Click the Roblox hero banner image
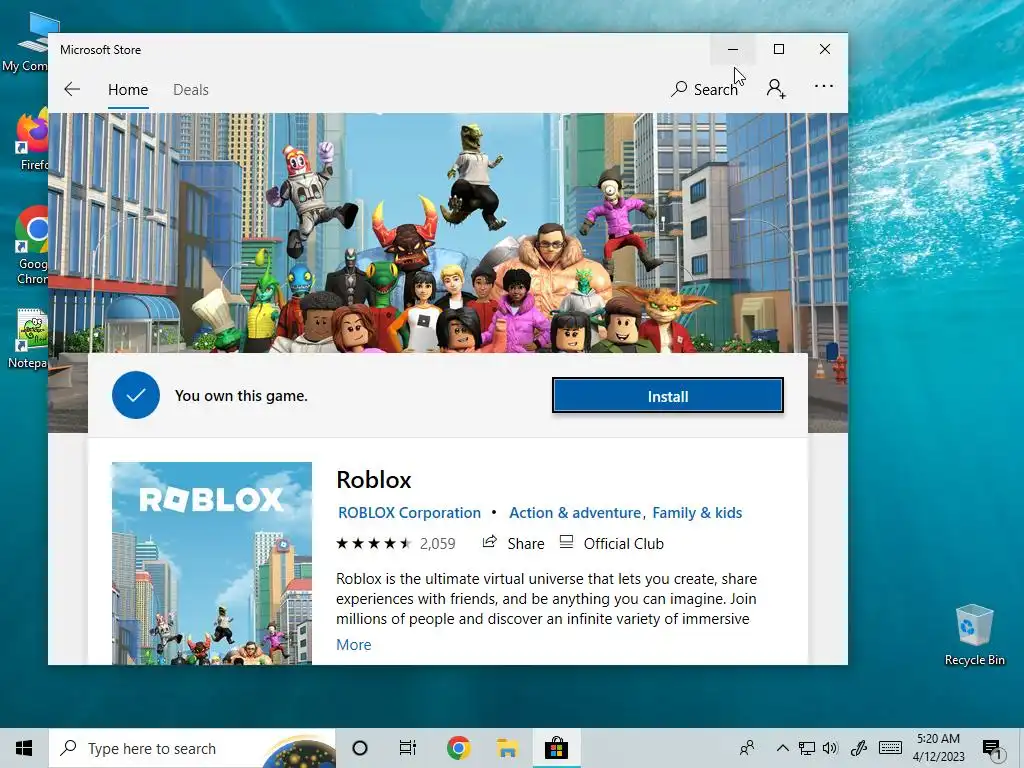Viewport: 1024px width, 768px height. (x=448, y=232)
